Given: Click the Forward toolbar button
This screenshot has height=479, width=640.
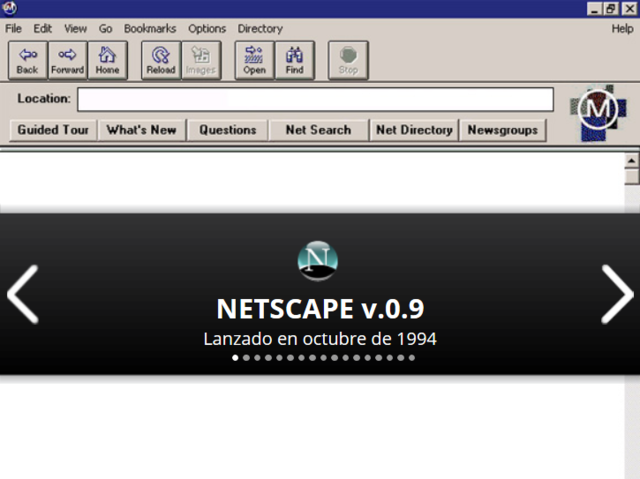Looking at the screenshot, I should click(67, 60).
